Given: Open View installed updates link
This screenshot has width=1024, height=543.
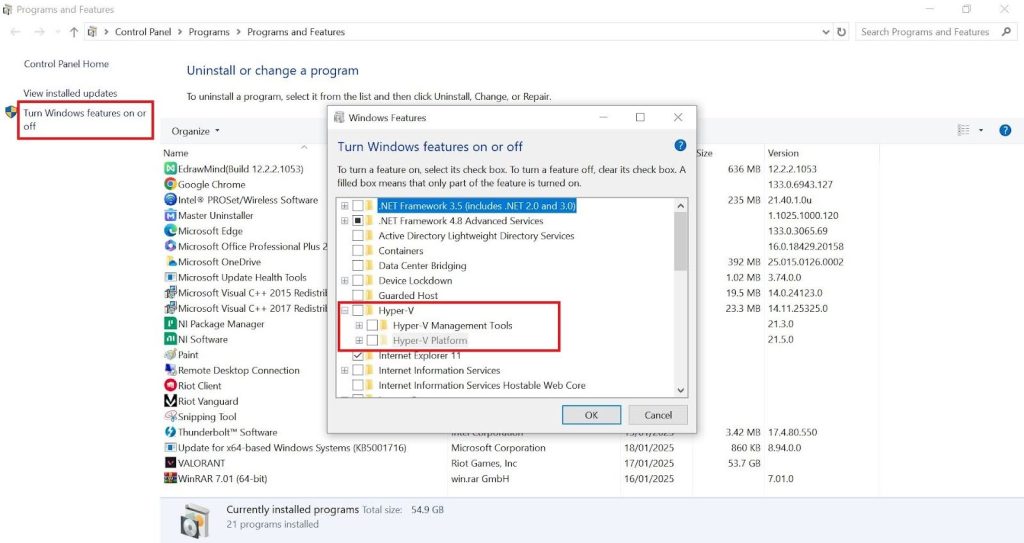Looking at the screenshot, I should point(71,93).
